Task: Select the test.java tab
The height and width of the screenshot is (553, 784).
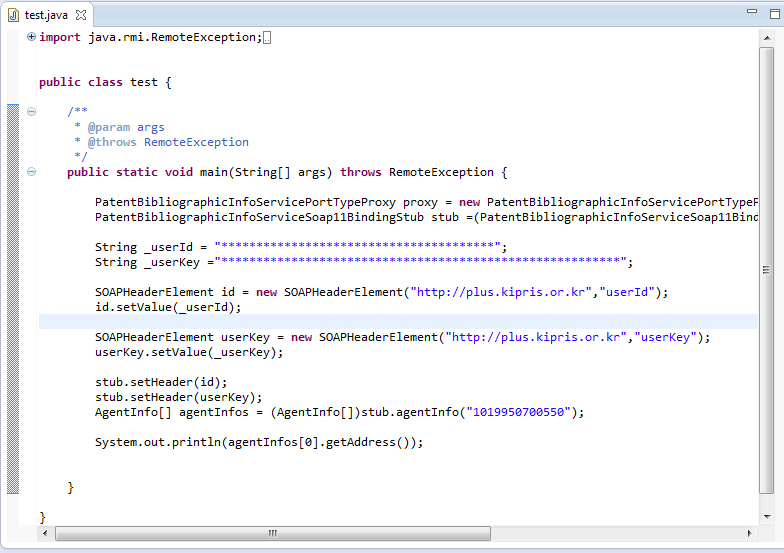Action: (47, 16)
